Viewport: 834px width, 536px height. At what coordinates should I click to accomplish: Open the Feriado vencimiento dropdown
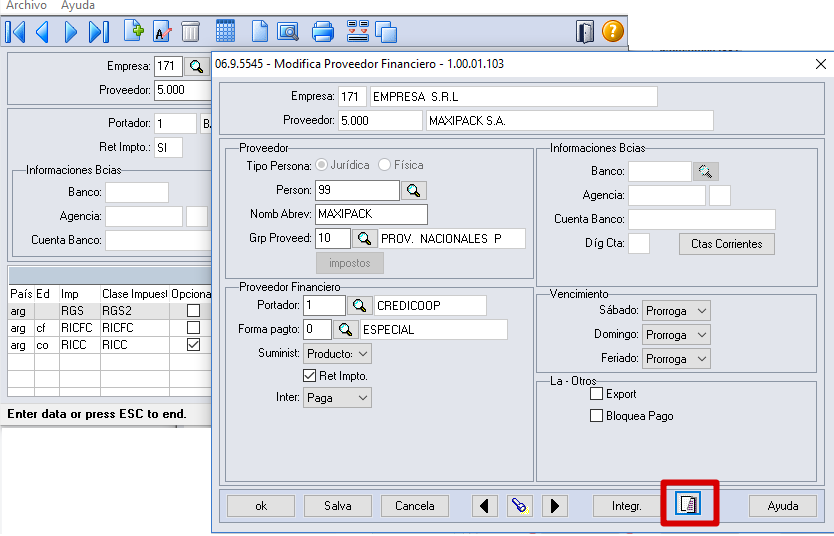point(676,358)
